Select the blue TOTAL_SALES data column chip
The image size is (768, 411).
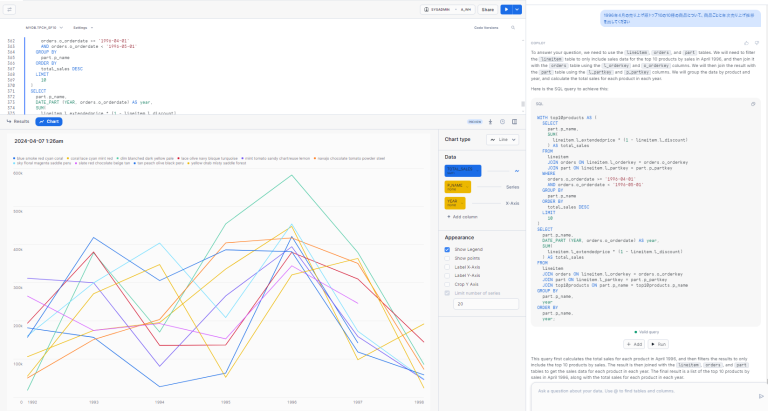pyautogui.click(x=462, y=171)
